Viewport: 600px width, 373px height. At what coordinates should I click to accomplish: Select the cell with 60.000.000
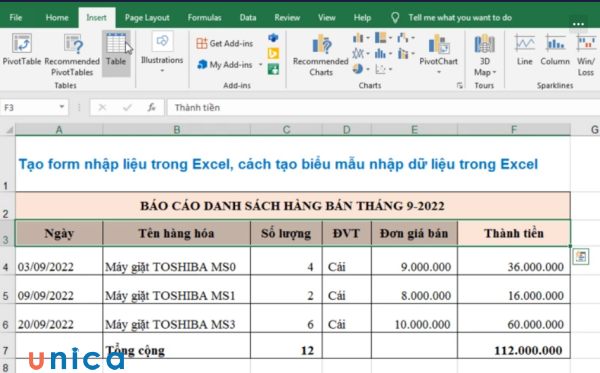click(514, 318)
